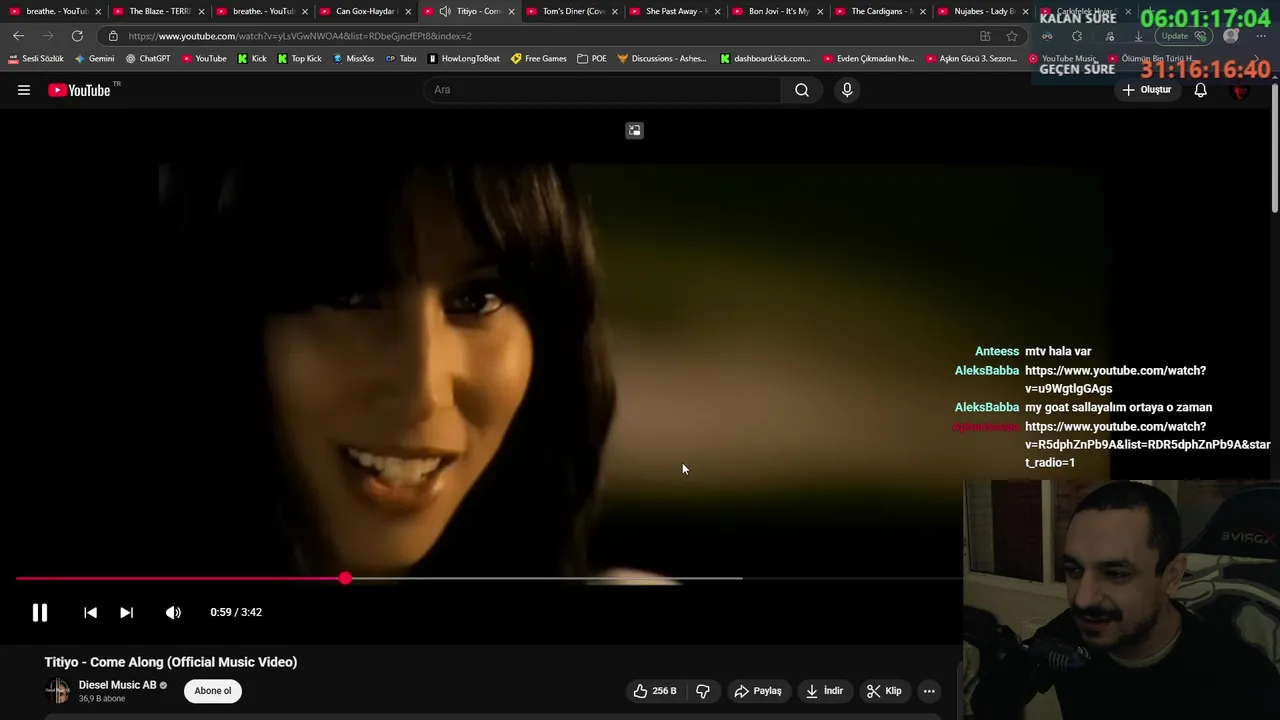Open browser downloads arrow icon
The image size is (1280, 720).
pos(1138,36)
